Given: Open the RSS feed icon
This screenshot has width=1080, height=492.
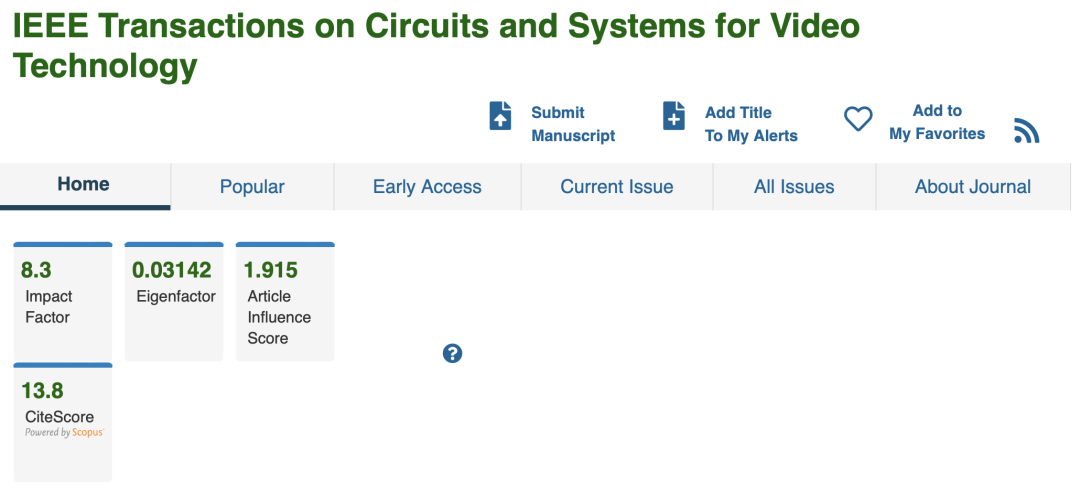Looking at the screenshot, I should (x=1026, y=131).
